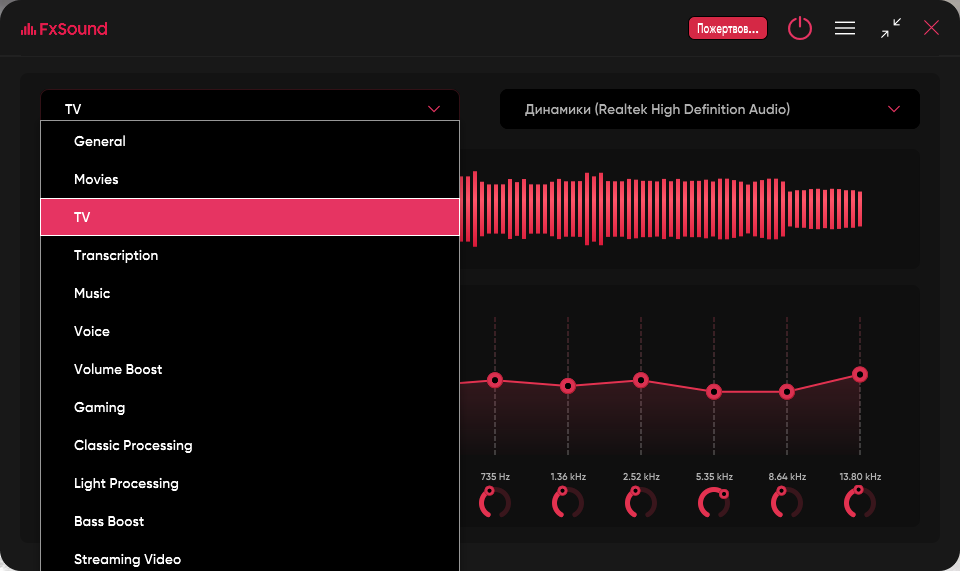The height and width of the screenshot is (571, 960).
Task: Open the hamburger menu
Action: click(x=845, y=28)
